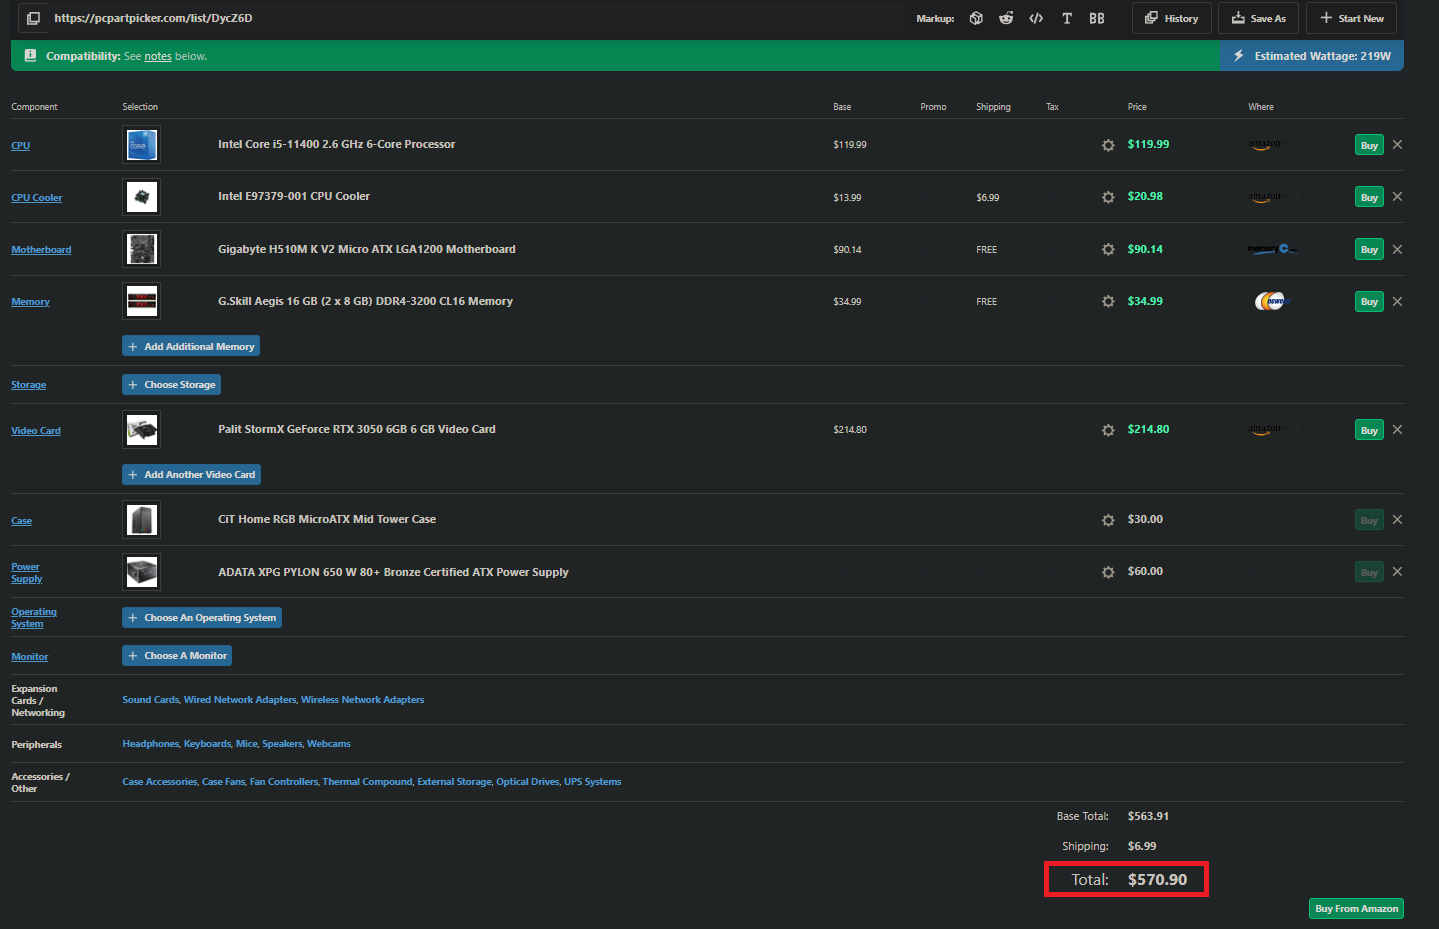Image resolution: width=1439 pixels, height=929 pixels.
Task: Open the compatibility notes link
Action: coord(158,57)
